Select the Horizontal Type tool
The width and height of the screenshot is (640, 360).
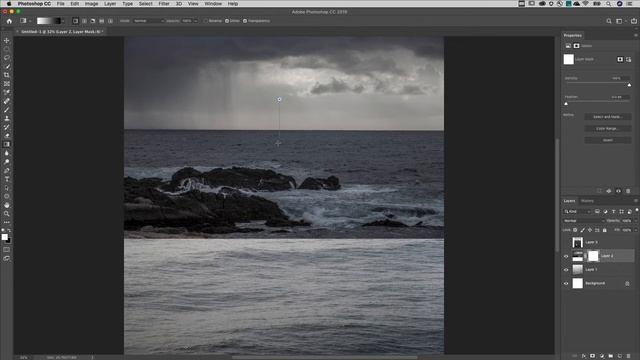7,179
